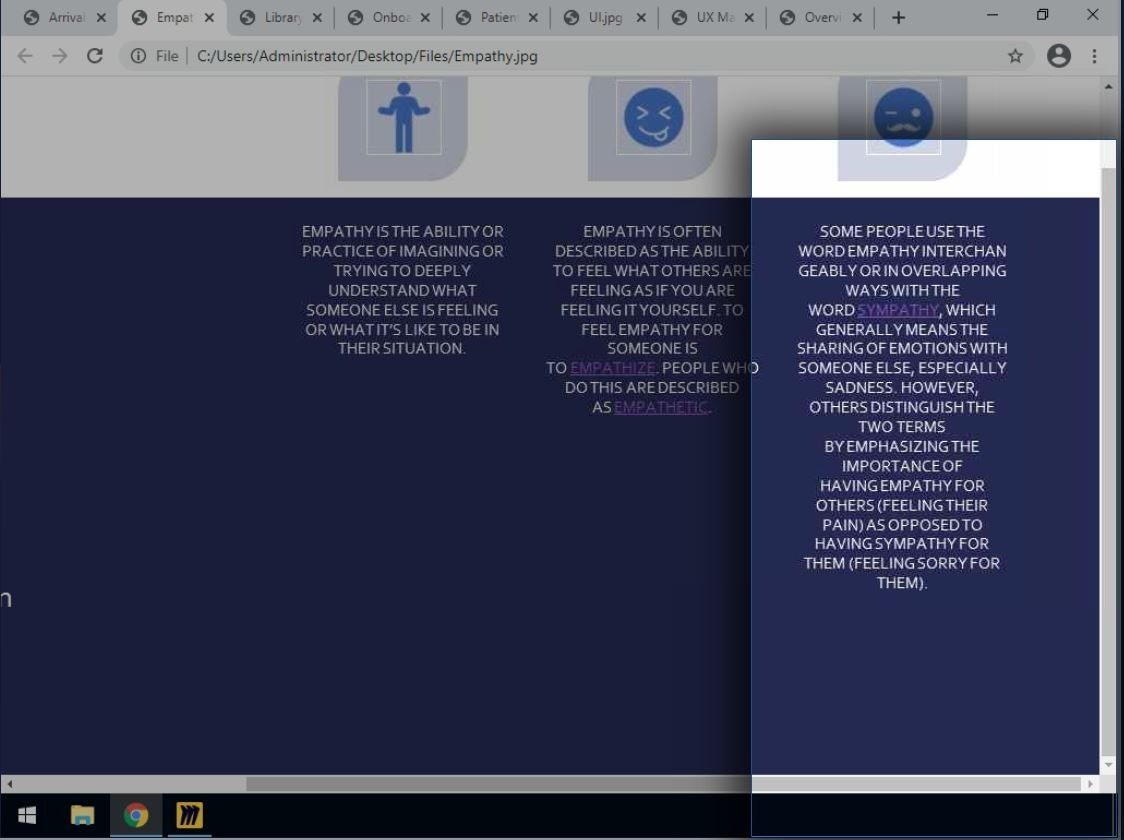Click the vertical scrollbar down arrow
The width and height of the screenshot is (1124, 840).
click(x=1108, y=765)
